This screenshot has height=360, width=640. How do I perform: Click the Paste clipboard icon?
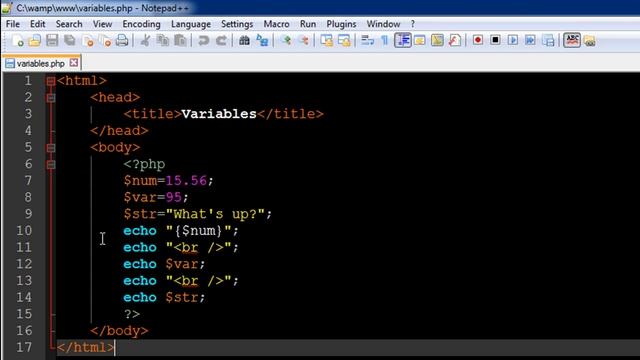tap(180, 40)
